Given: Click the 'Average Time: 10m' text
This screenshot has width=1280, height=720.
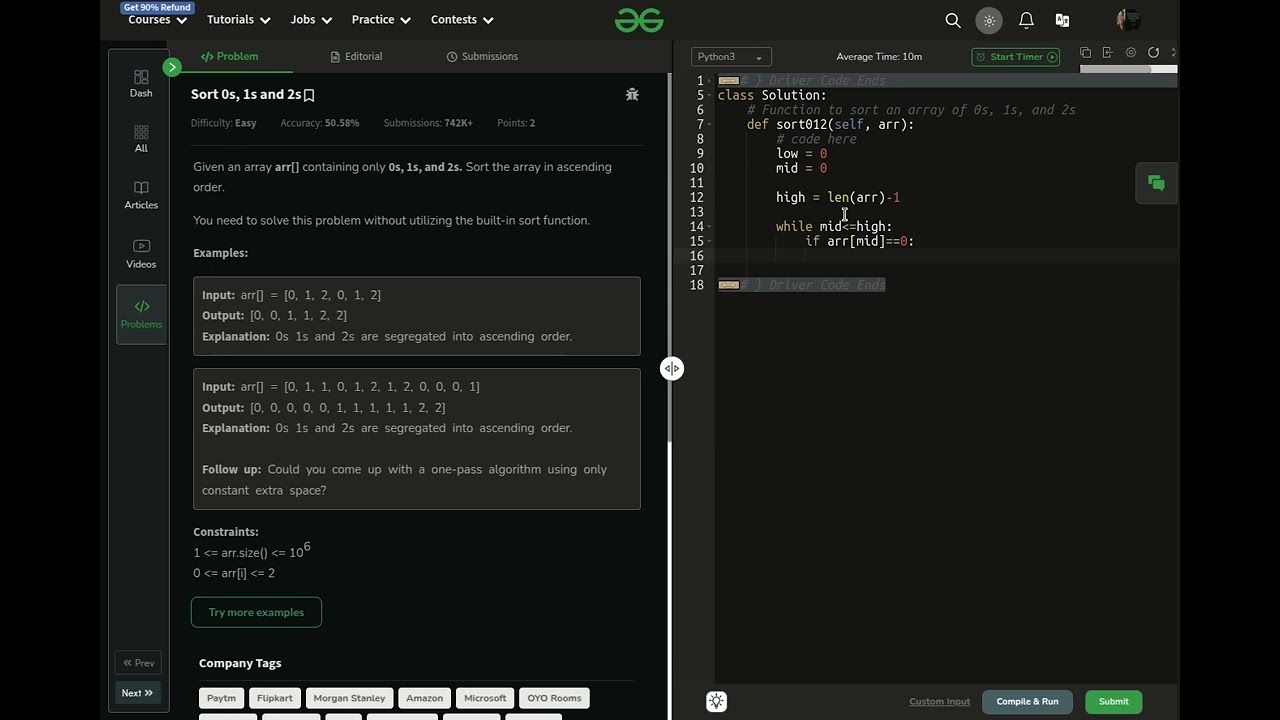Looking at the screenshot, I should pyautogui.click(x=879, y=57).
